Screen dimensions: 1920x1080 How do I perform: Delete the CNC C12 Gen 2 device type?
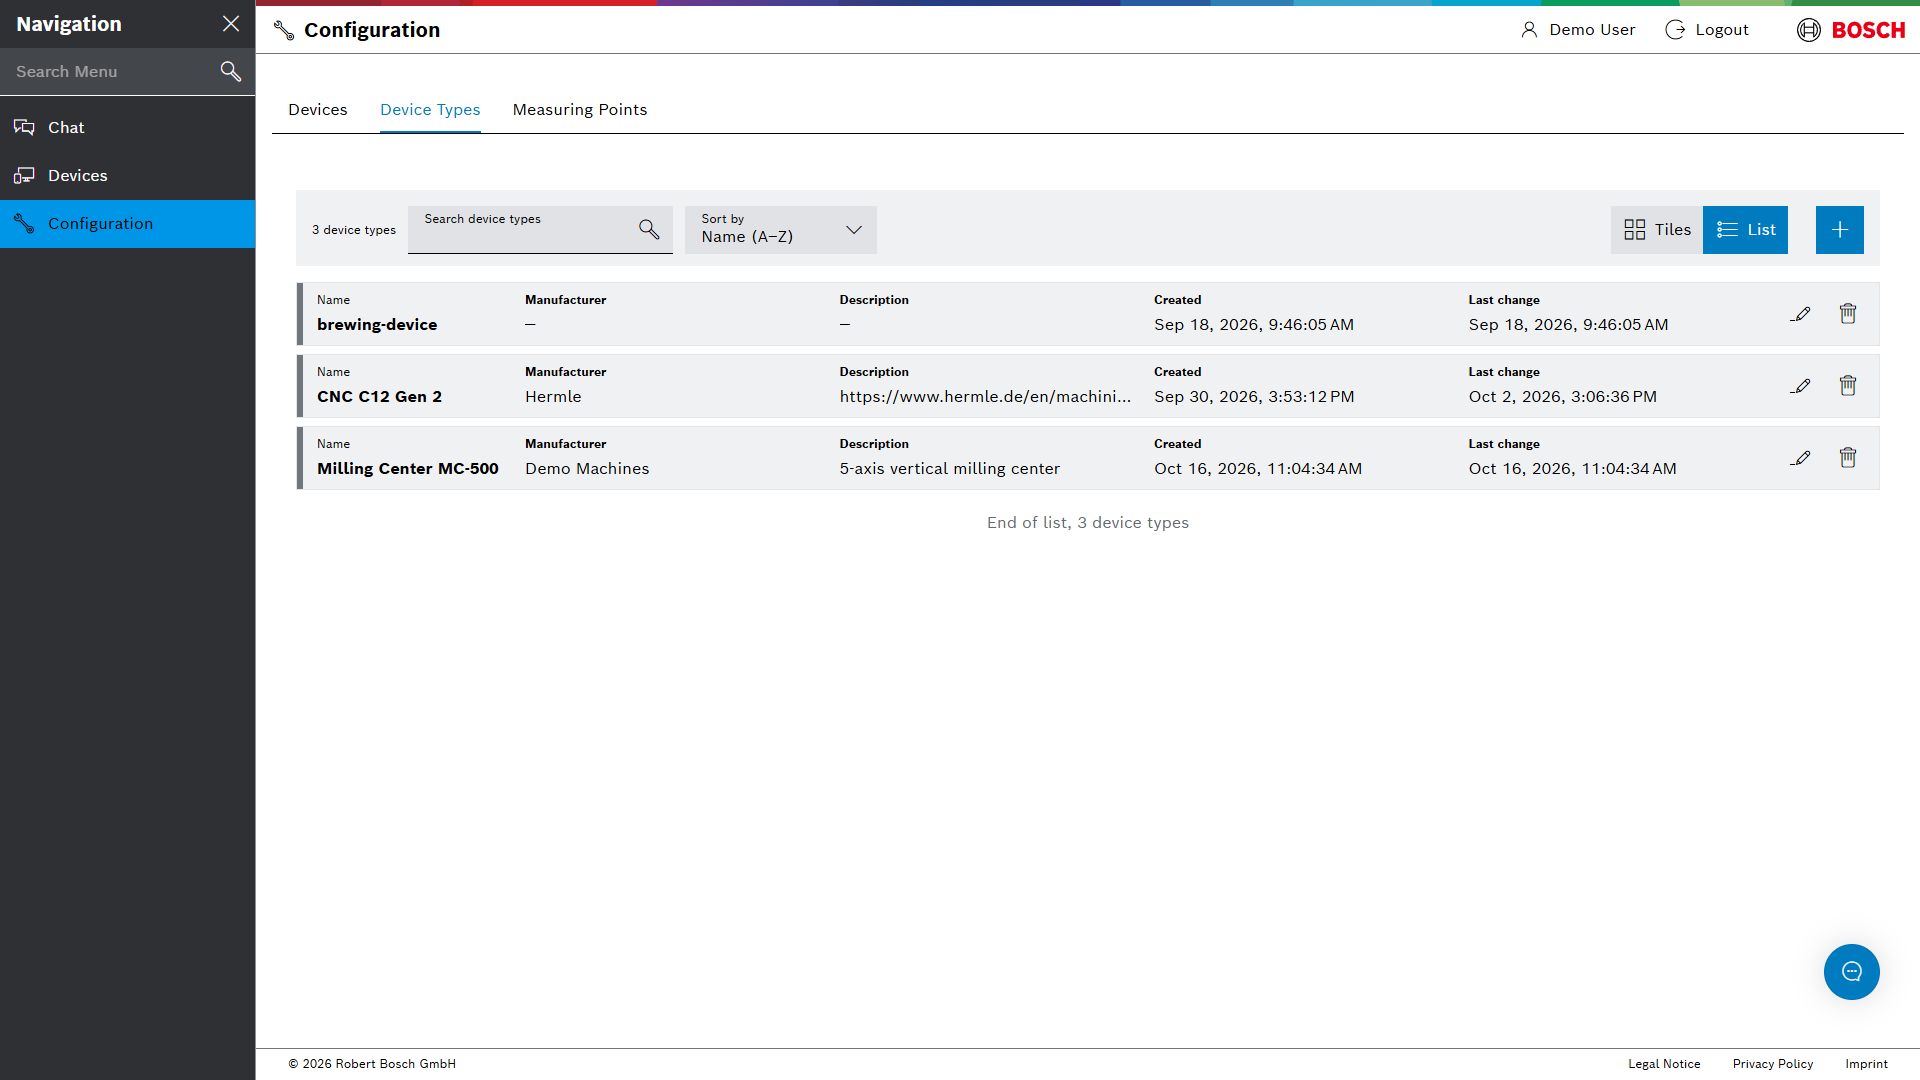click(x=1848, y=386)
